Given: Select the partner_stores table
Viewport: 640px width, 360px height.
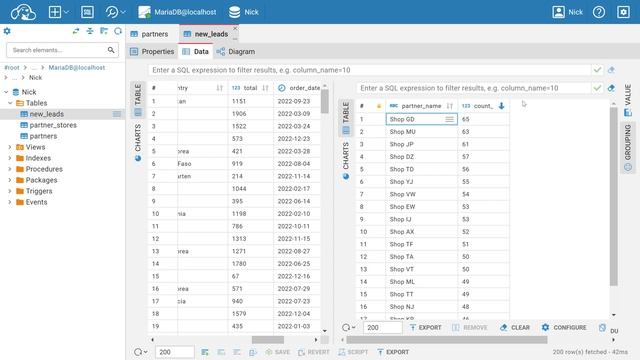Looking at the screenshot, I should click(53, 125).
